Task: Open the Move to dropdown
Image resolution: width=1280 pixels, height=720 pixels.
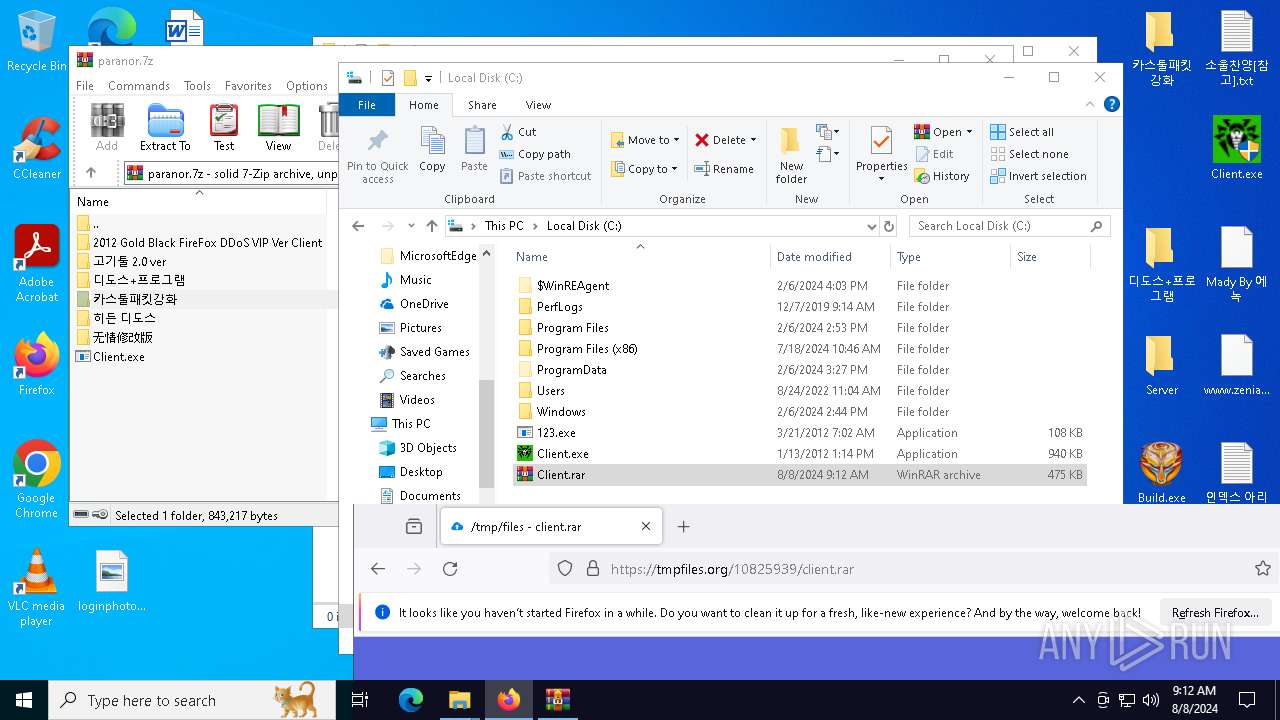Action: [645, 140]
